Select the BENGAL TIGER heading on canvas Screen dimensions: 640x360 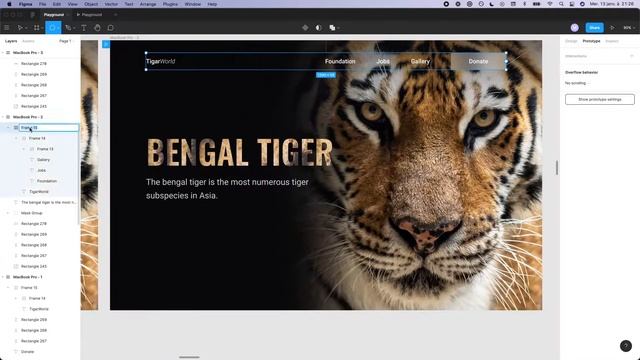[240, 152]
